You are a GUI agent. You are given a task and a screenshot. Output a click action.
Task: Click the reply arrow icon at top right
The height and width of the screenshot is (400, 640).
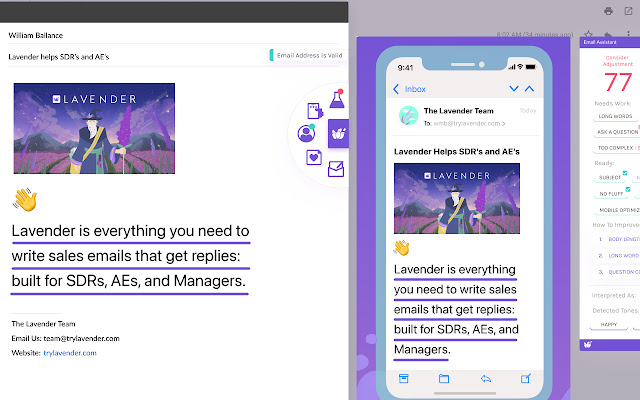pyautogui.click(x=608, y=35)
